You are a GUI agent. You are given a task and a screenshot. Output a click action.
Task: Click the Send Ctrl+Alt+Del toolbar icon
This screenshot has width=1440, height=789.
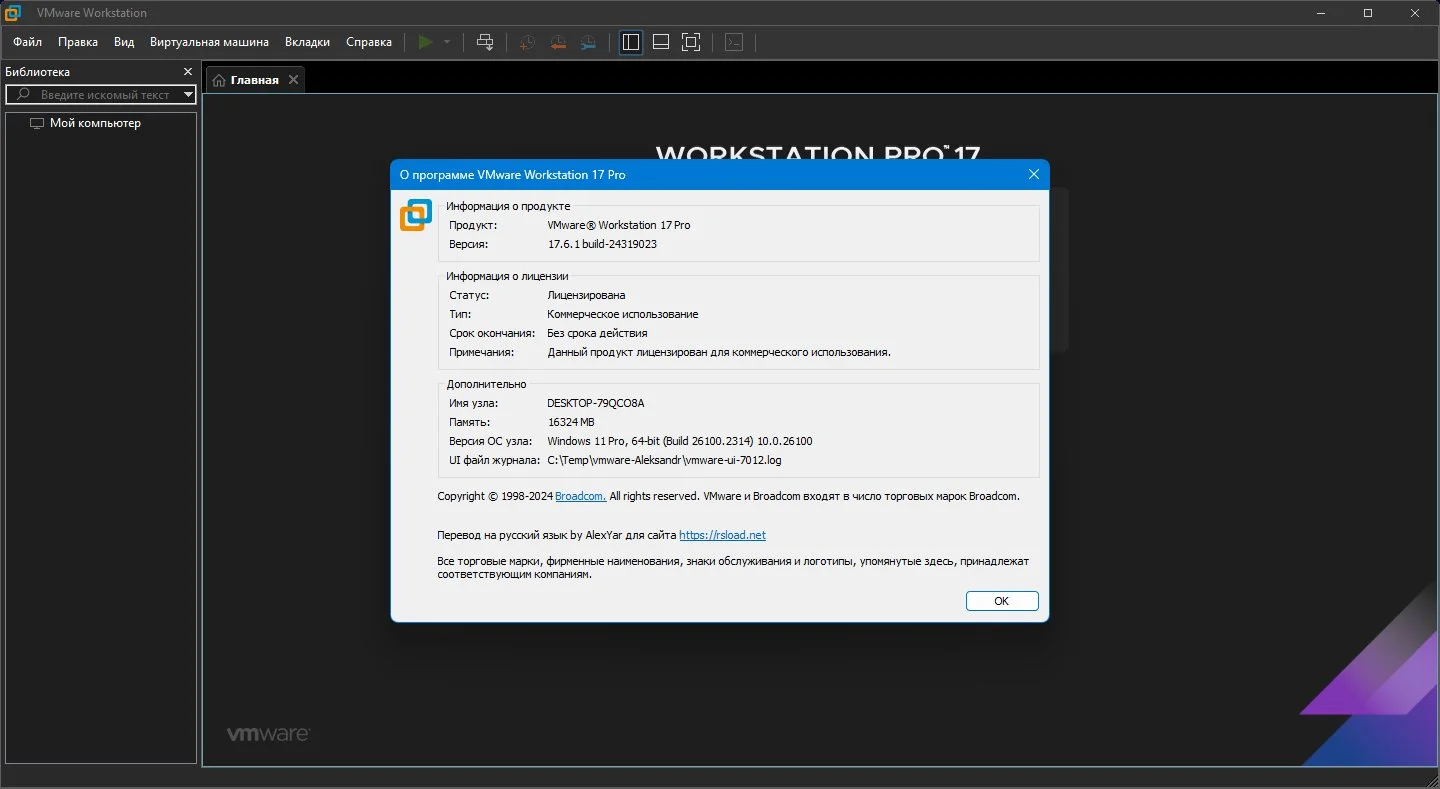point(485,42)
